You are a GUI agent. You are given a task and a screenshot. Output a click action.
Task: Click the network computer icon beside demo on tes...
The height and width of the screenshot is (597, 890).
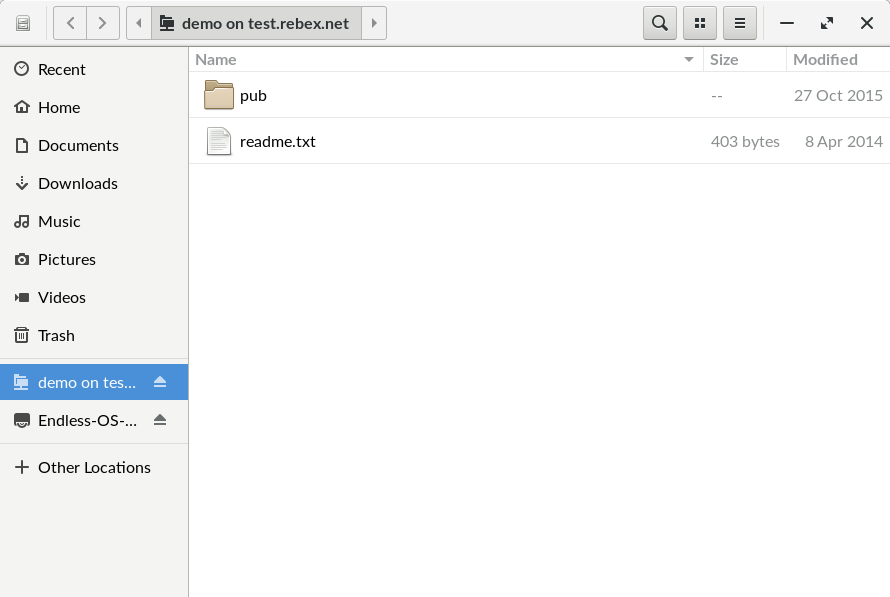tap(22, 382)
